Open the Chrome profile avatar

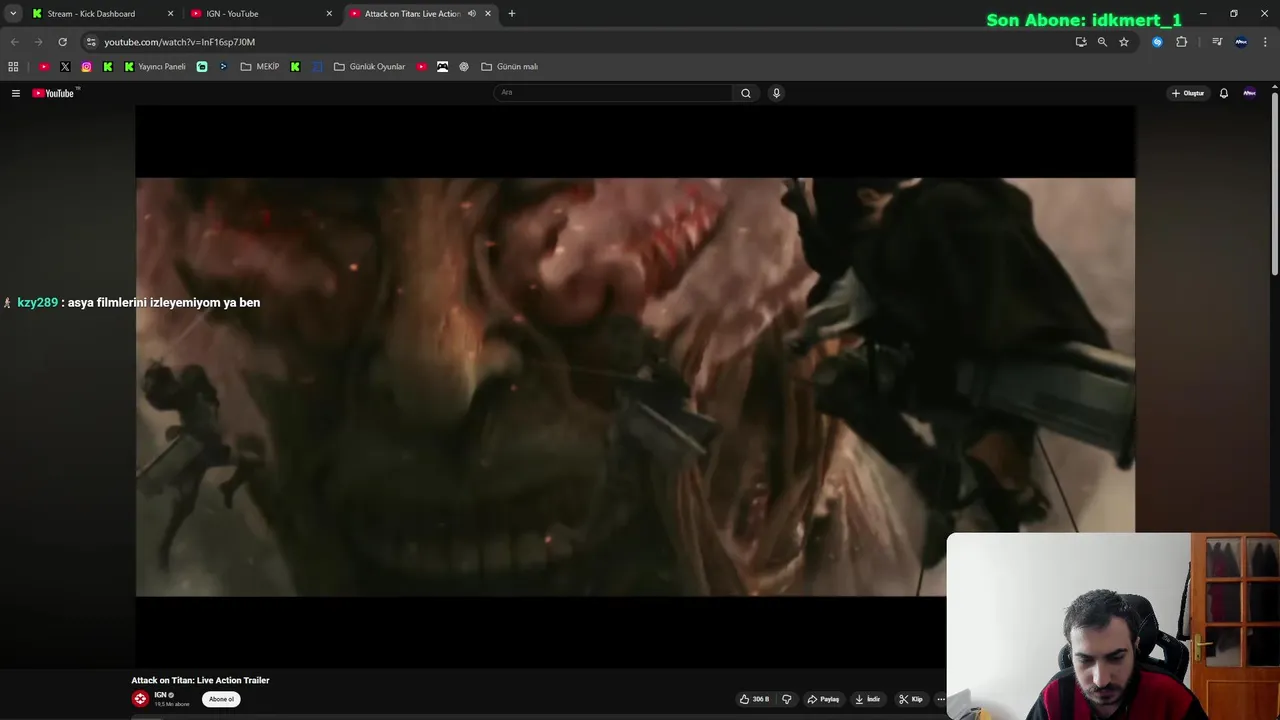[x=1241, y=42]
